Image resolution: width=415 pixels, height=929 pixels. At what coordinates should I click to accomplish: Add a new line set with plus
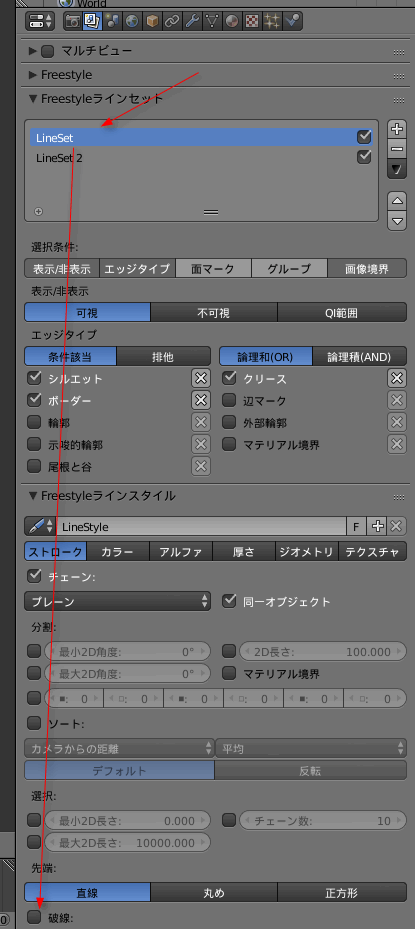click(397, 128)
